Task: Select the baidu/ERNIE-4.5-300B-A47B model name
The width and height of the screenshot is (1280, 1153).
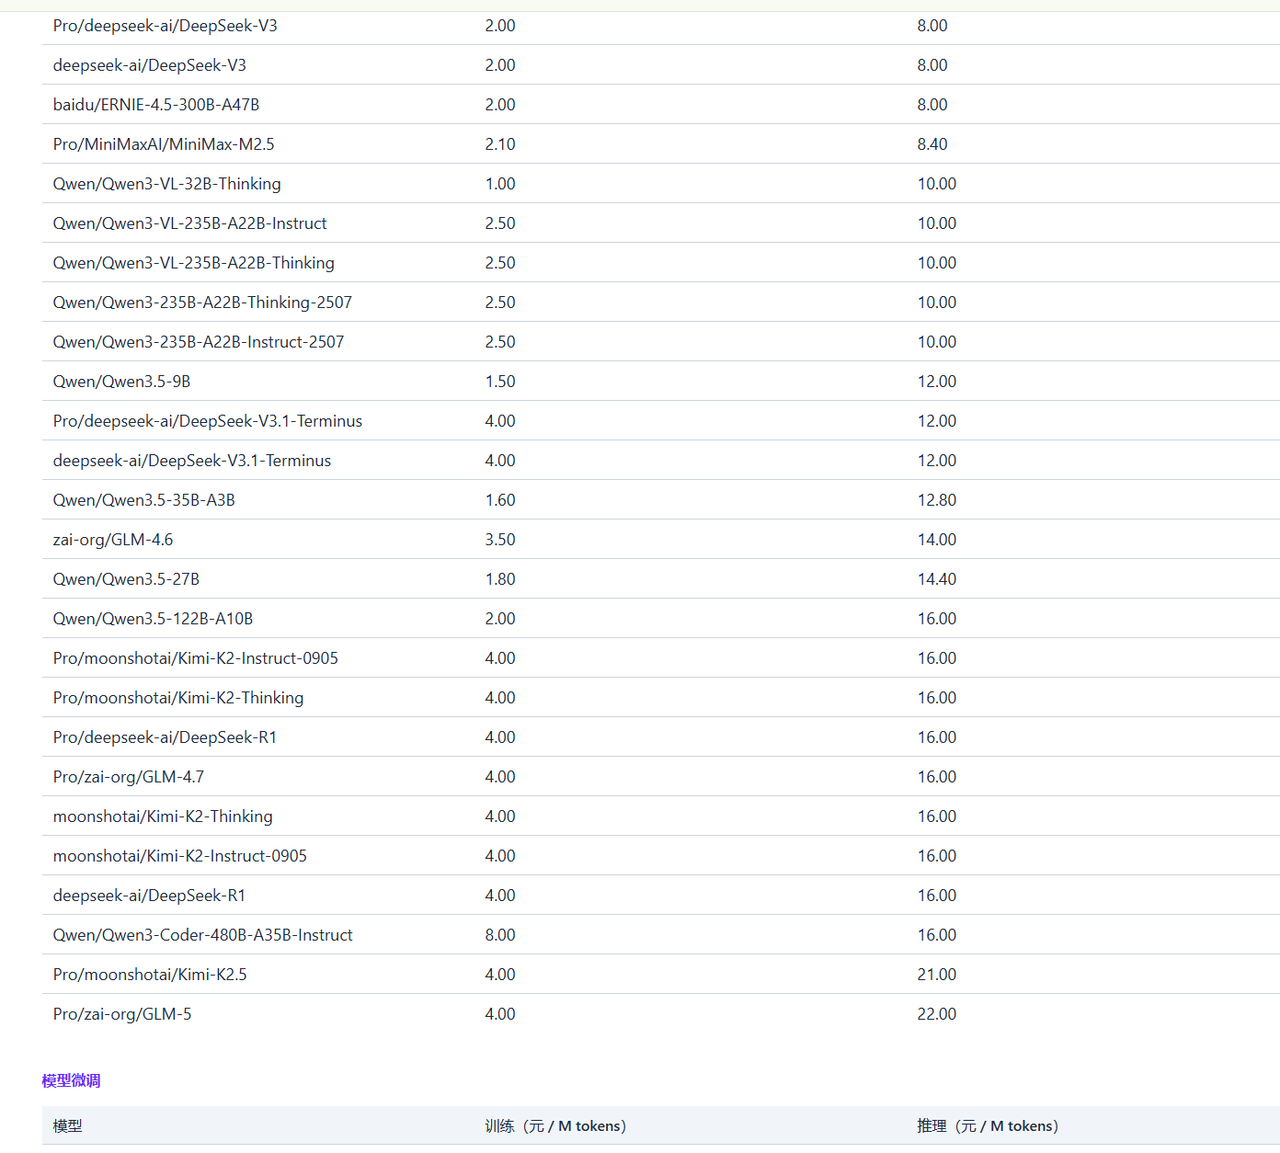Action: pyautogui.click(x=156, y=104)
